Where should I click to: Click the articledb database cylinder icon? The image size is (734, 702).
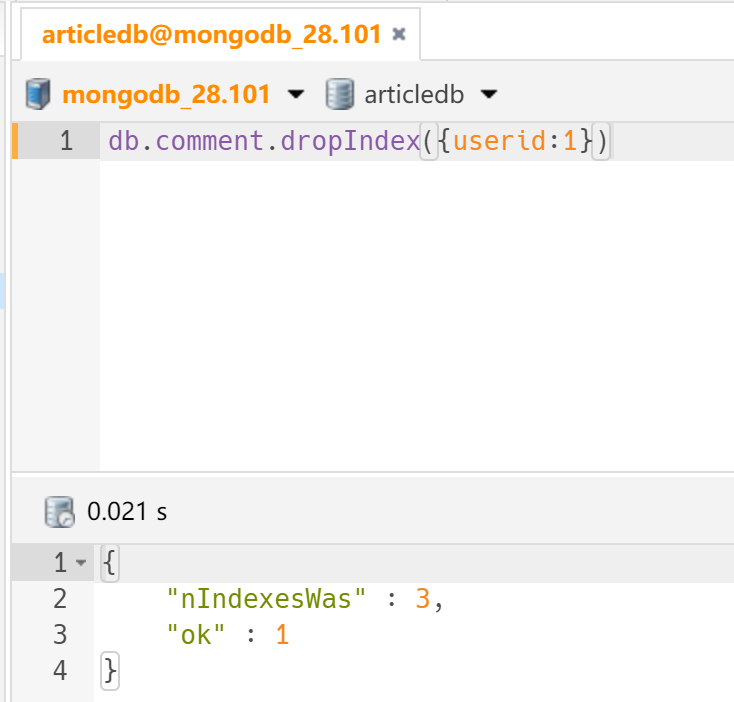[340, 95]
